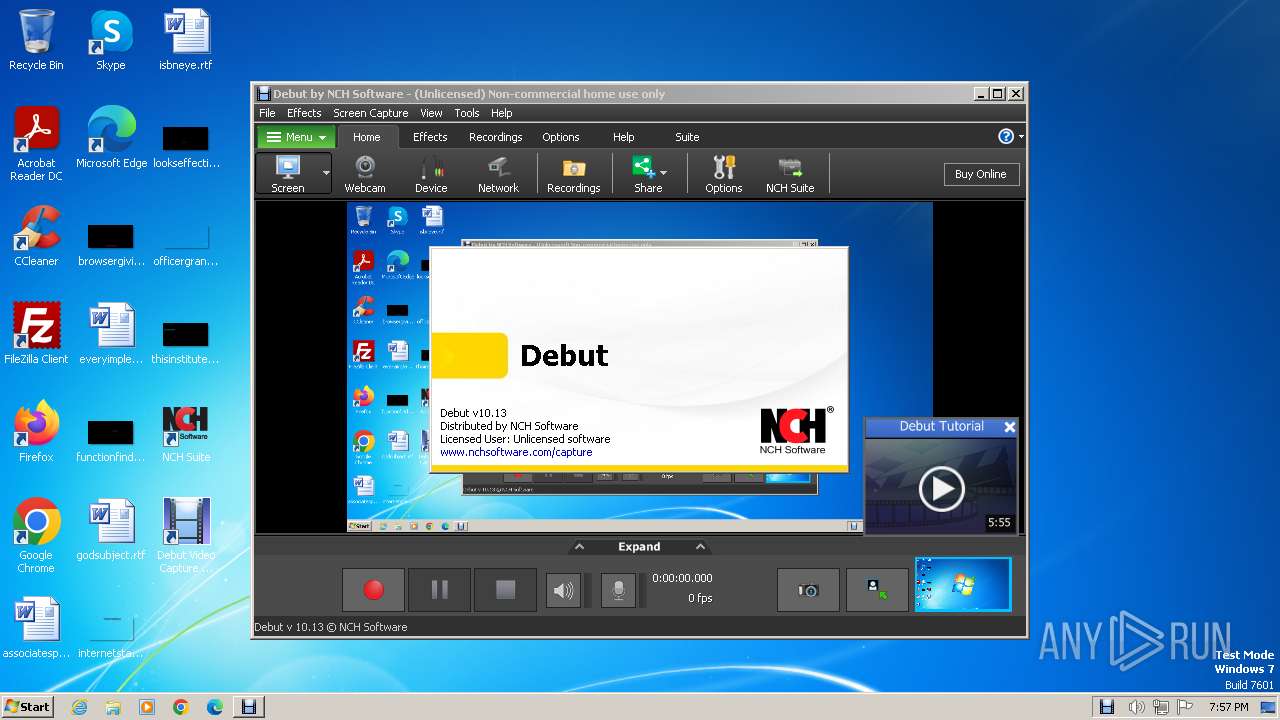The height and width of the screenshot is (720, 1280).
Task: Expand the Share dropdown arrow
Action: coord(663,173)
